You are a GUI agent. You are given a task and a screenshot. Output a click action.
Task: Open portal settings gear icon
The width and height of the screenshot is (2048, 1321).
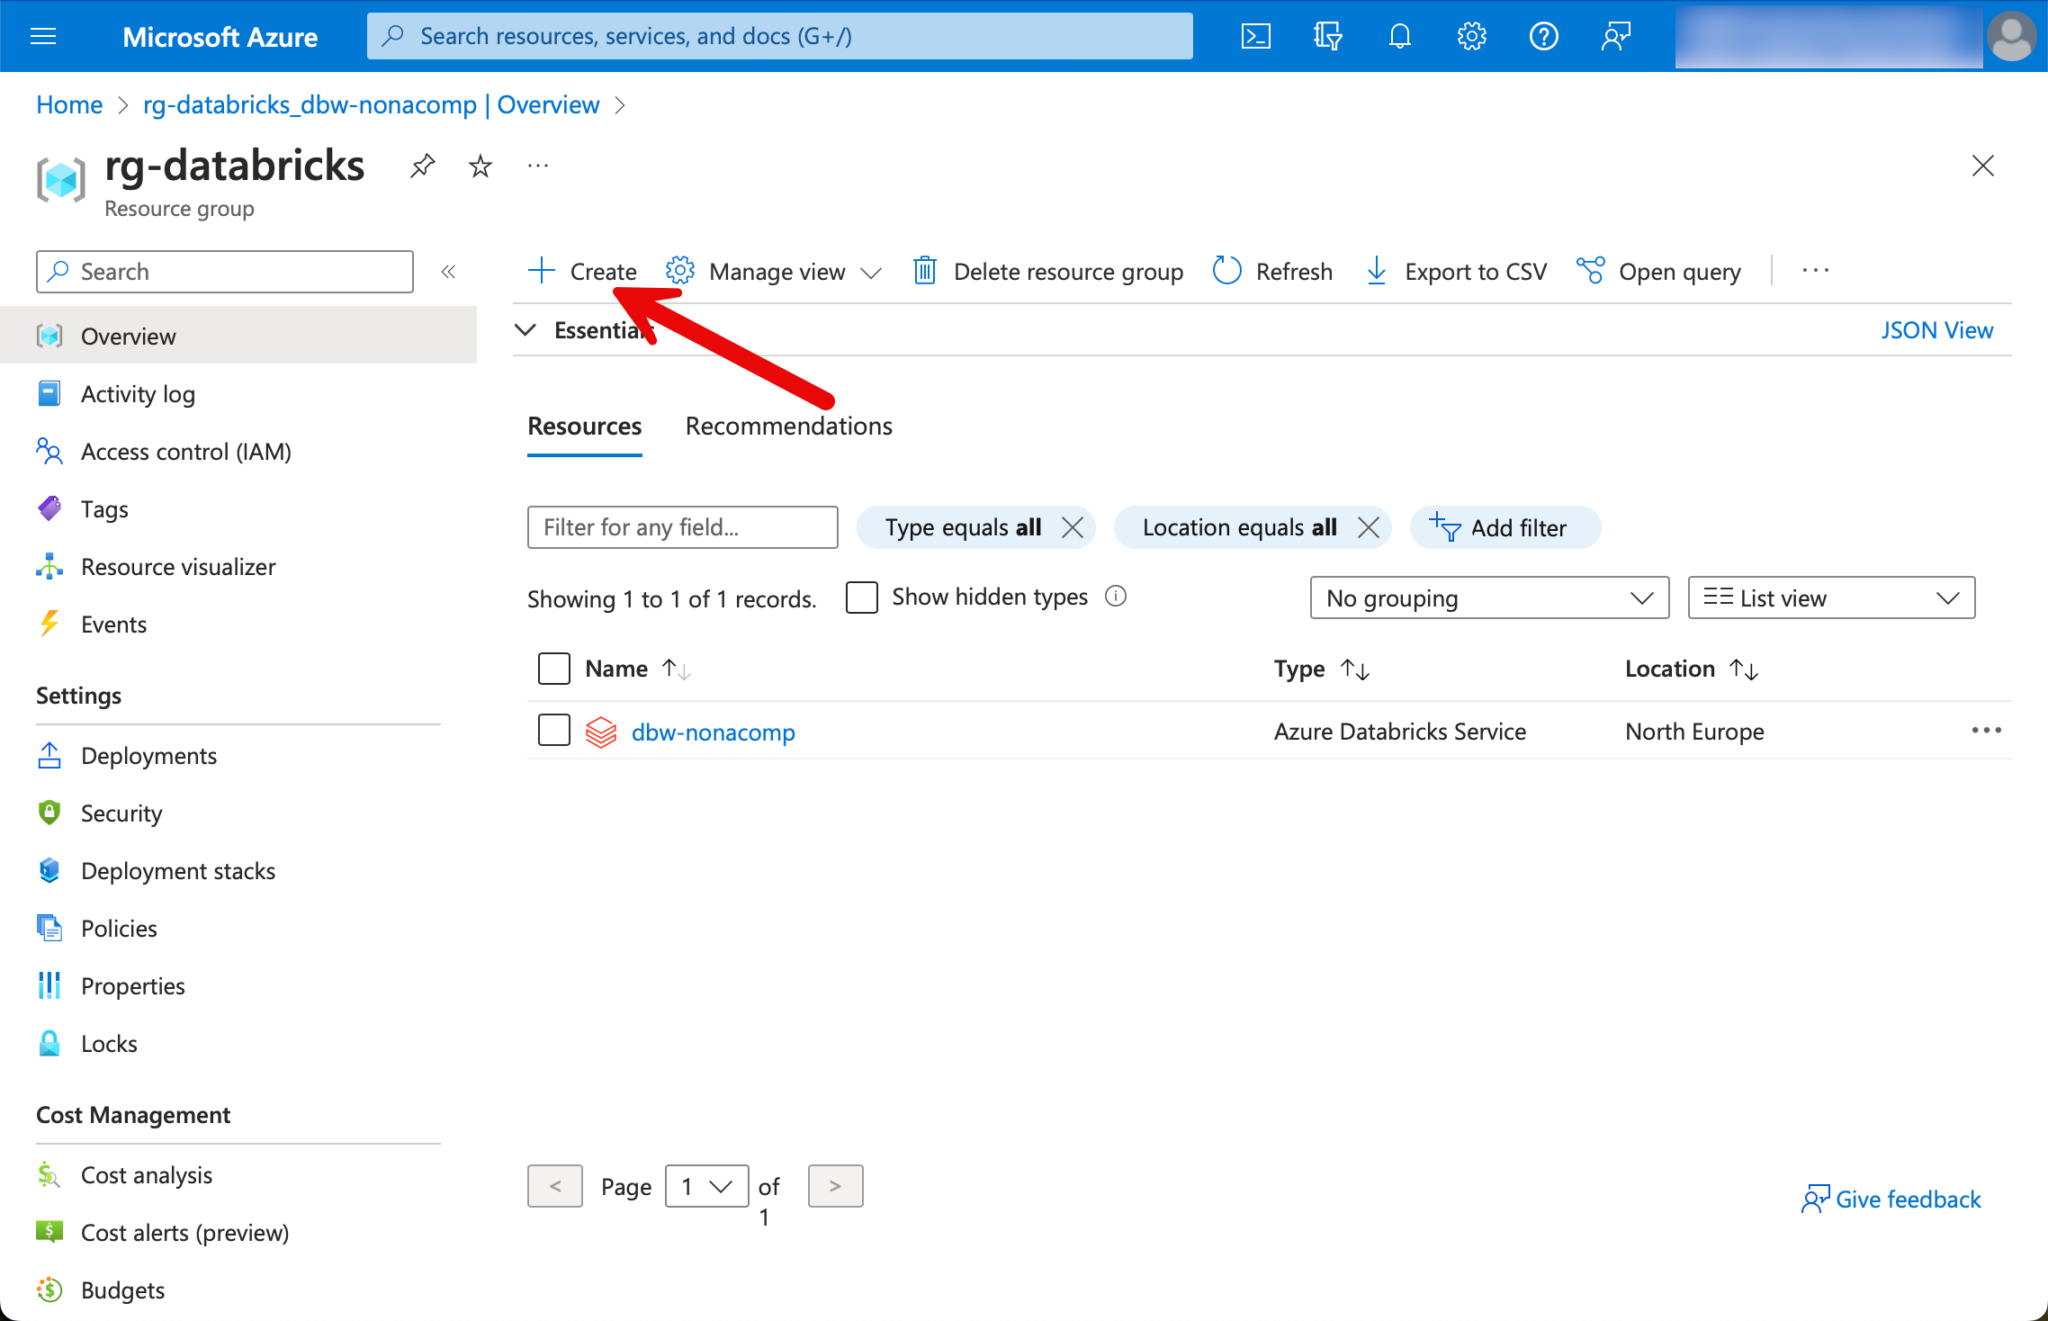[1471, 37]
